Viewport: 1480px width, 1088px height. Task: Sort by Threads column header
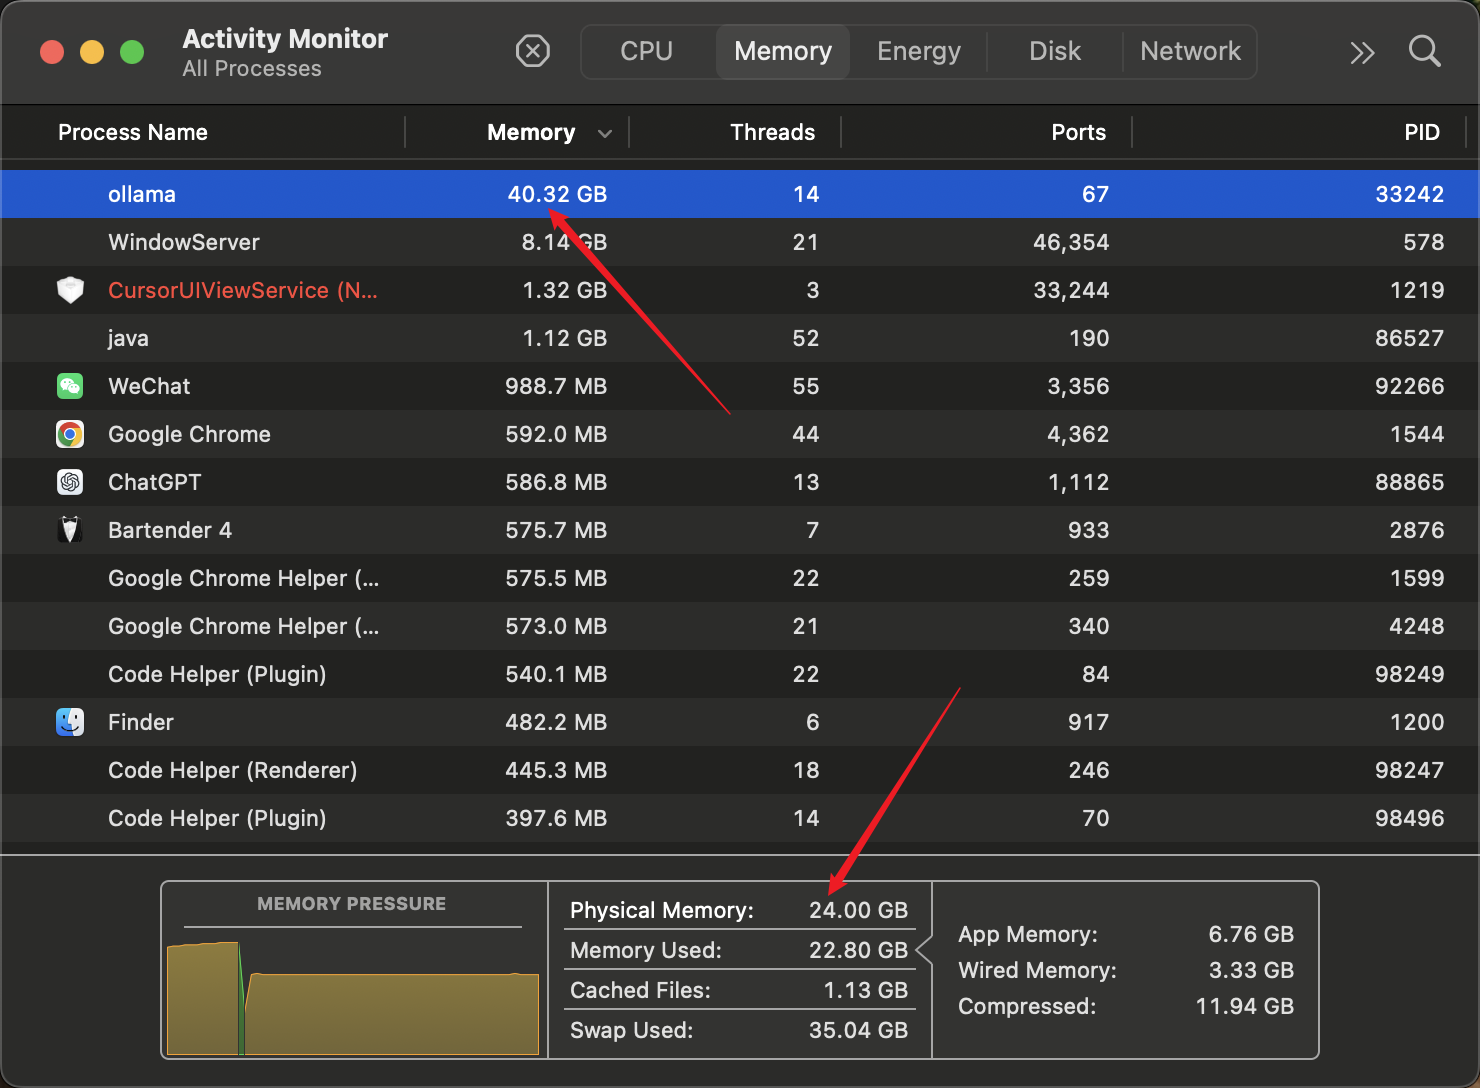772,132
